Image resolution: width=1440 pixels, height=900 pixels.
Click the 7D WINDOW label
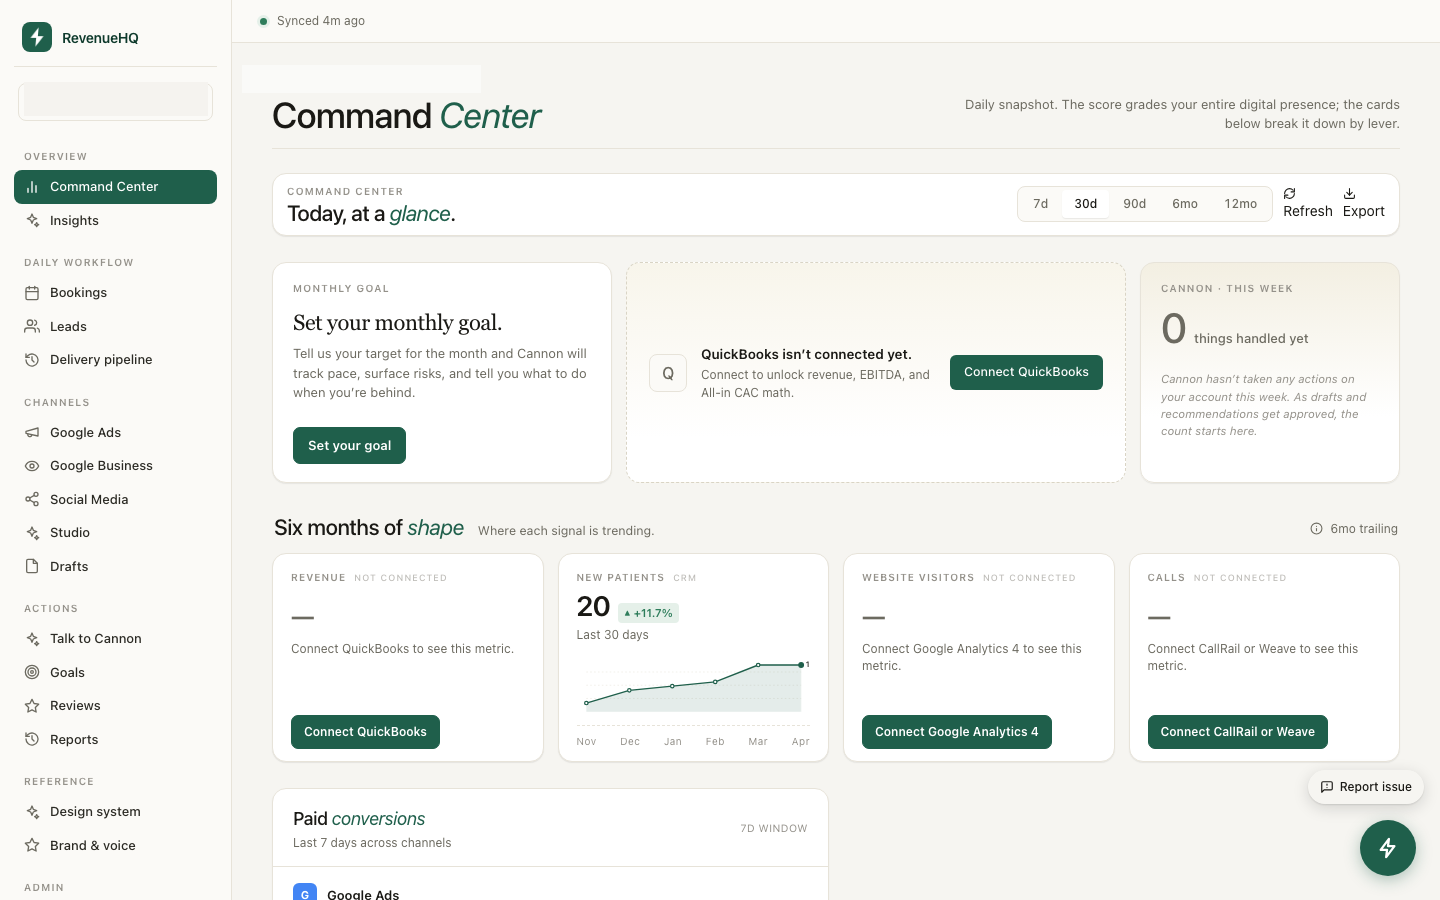[x=774, y=829]
